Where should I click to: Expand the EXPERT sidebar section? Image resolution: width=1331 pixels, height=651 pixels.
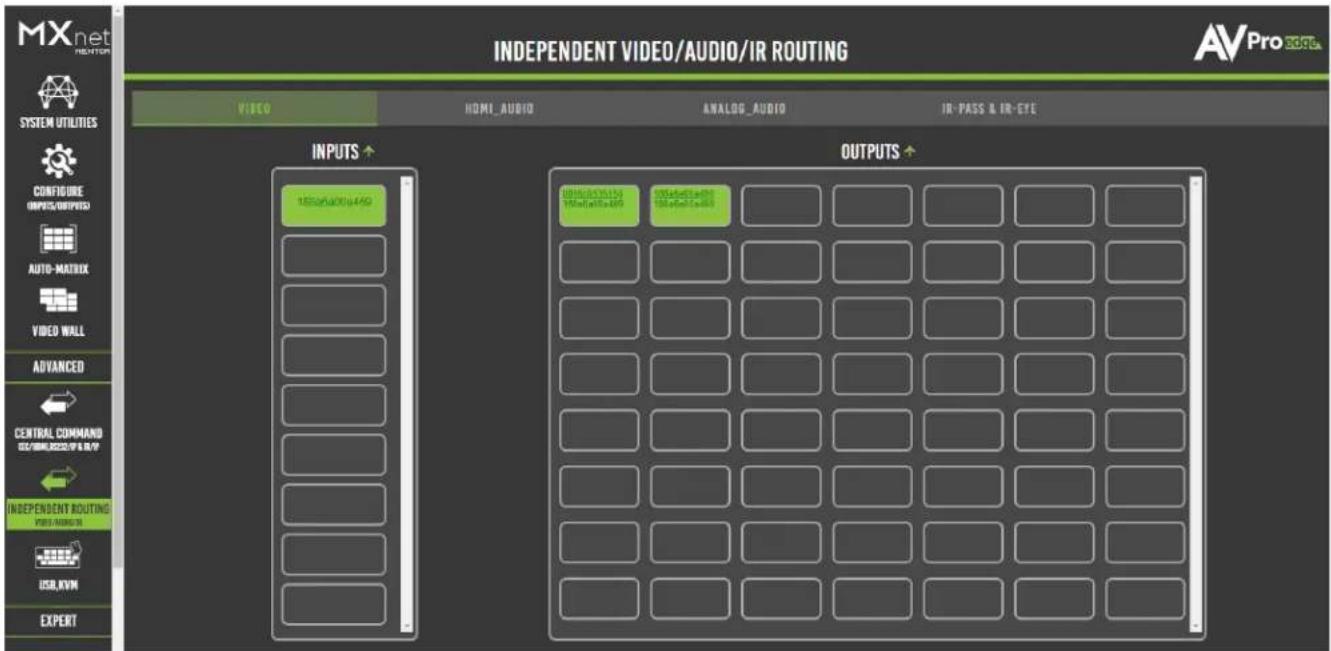57,621
